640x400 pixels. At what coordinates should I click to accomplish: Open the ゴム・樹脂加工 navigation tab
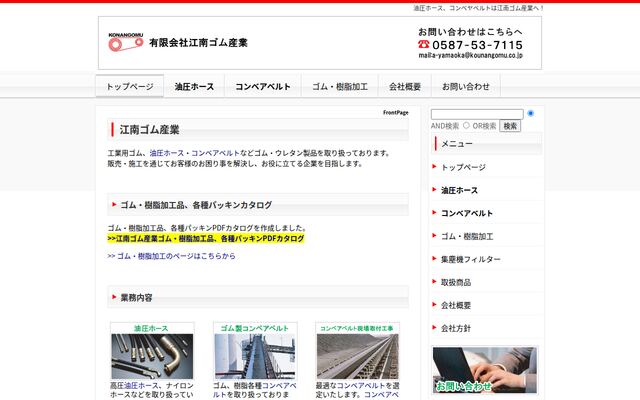(340, 86)
